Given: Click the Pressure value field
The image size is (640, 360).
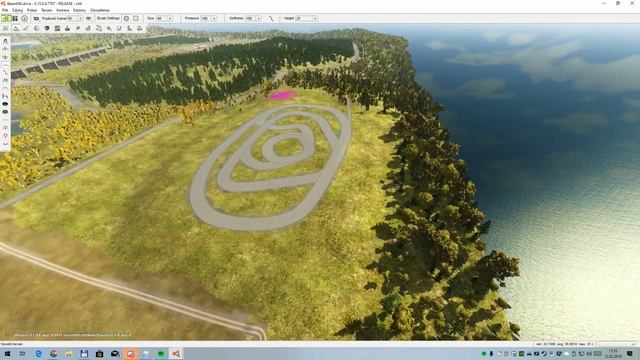Looking at the screenshot, I should pos(206,18).
